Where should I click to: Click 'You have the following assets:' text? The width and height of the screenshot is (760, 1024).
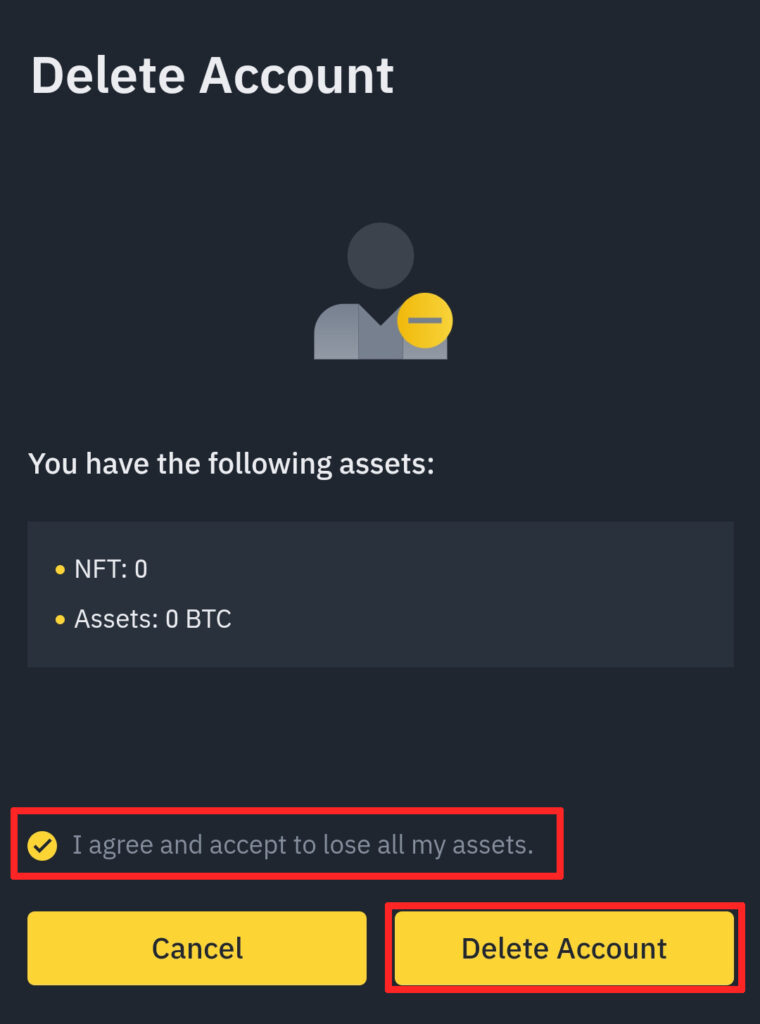pos(231,464)
